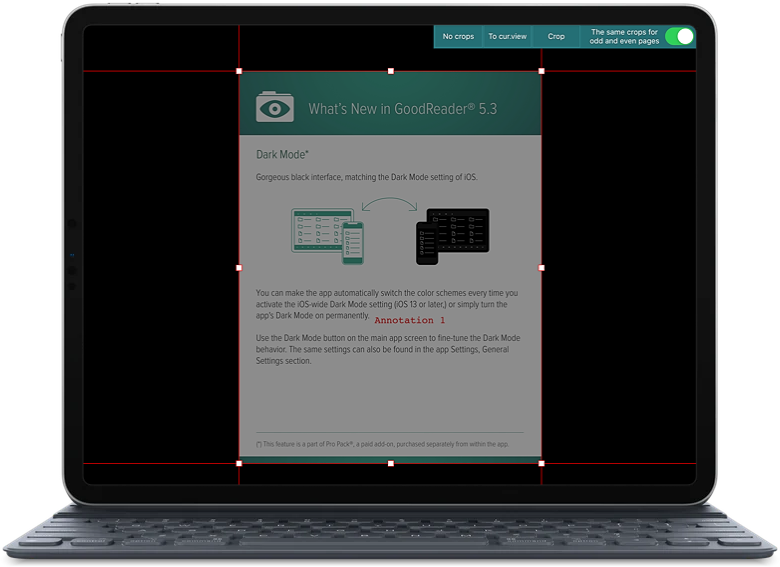The image size is (780, 567).
Task: Click the dark mode devices illustration
Action: (452, 236)
